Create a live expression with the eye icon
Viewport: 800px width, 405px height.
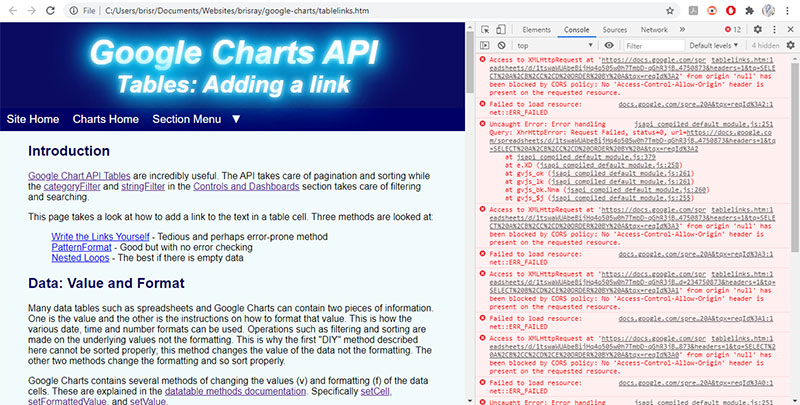pos(609,45)
